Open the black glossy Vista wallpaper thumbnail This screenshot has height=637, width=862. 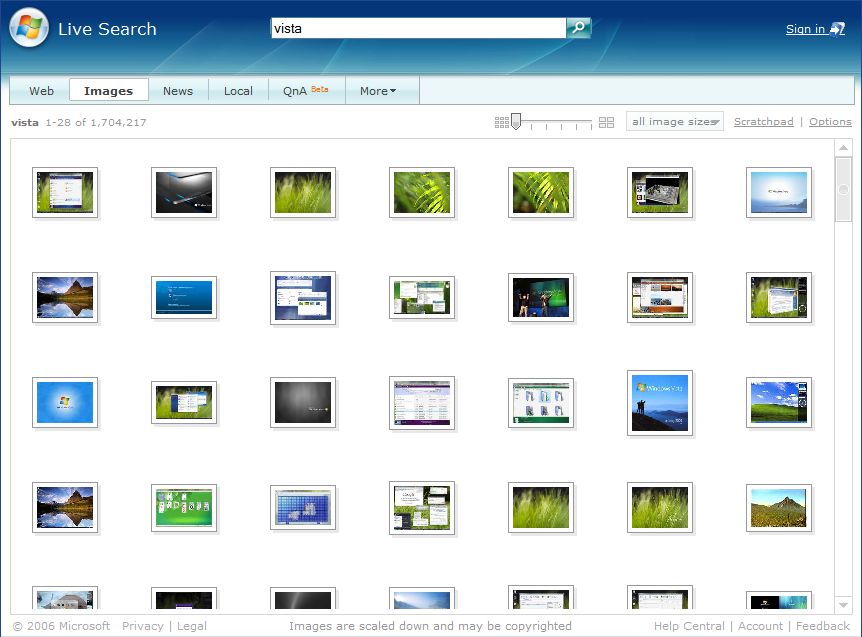(x=184, y=192)
